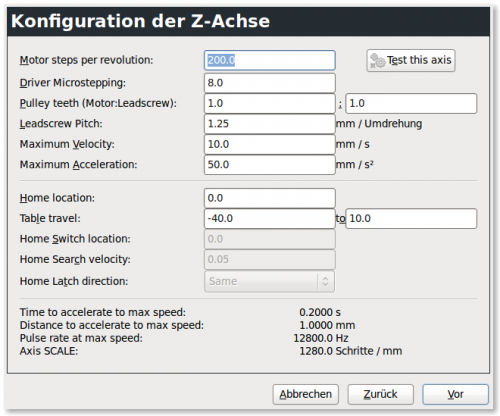This screenshot has width=500, height=416.
Task: Click the motor pulley teeth field
Action: coord(270,103)
